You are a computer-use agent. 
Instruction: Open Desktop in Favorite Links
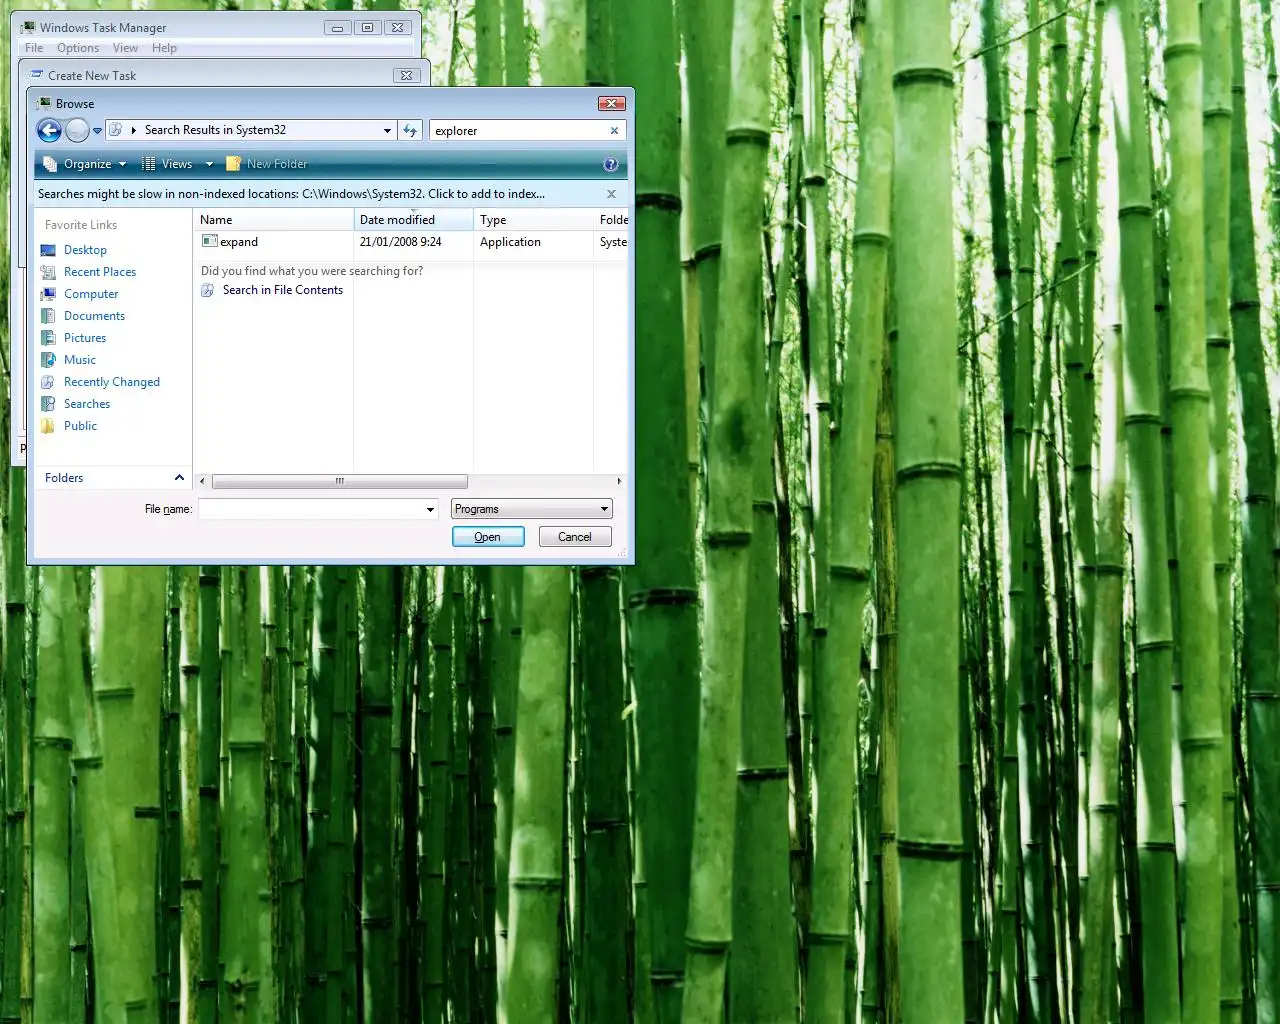[x=85, y=250]
